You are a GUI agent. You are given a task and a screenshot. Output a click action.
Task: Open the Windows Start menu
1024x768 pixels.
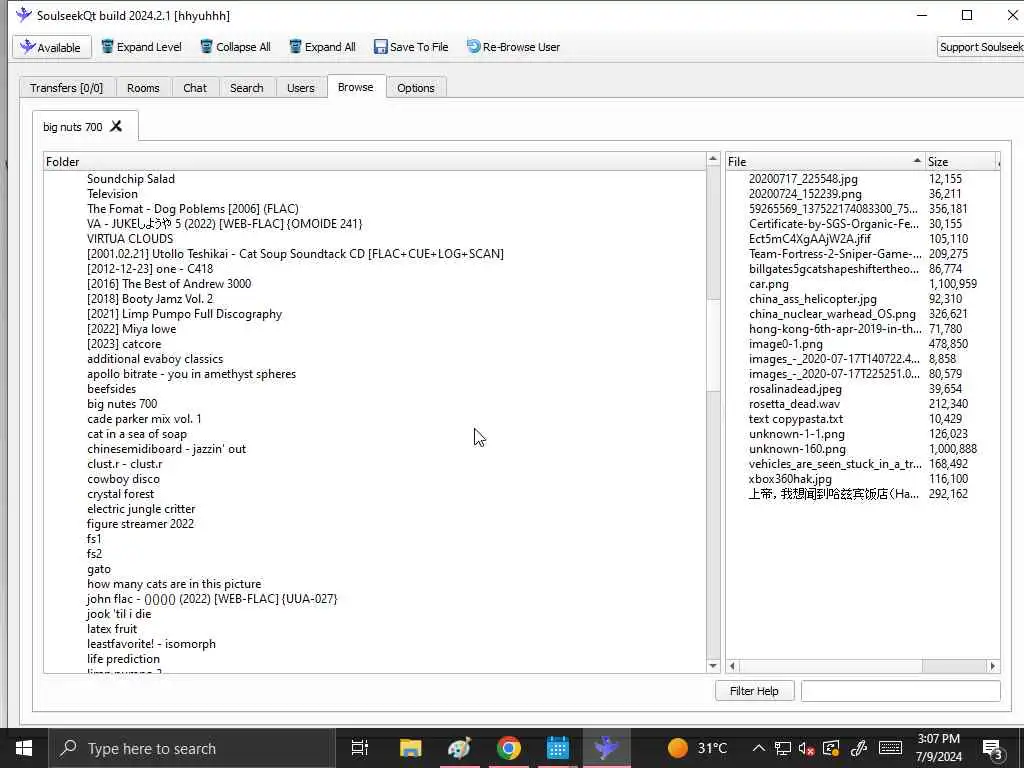tap(24, 748)
